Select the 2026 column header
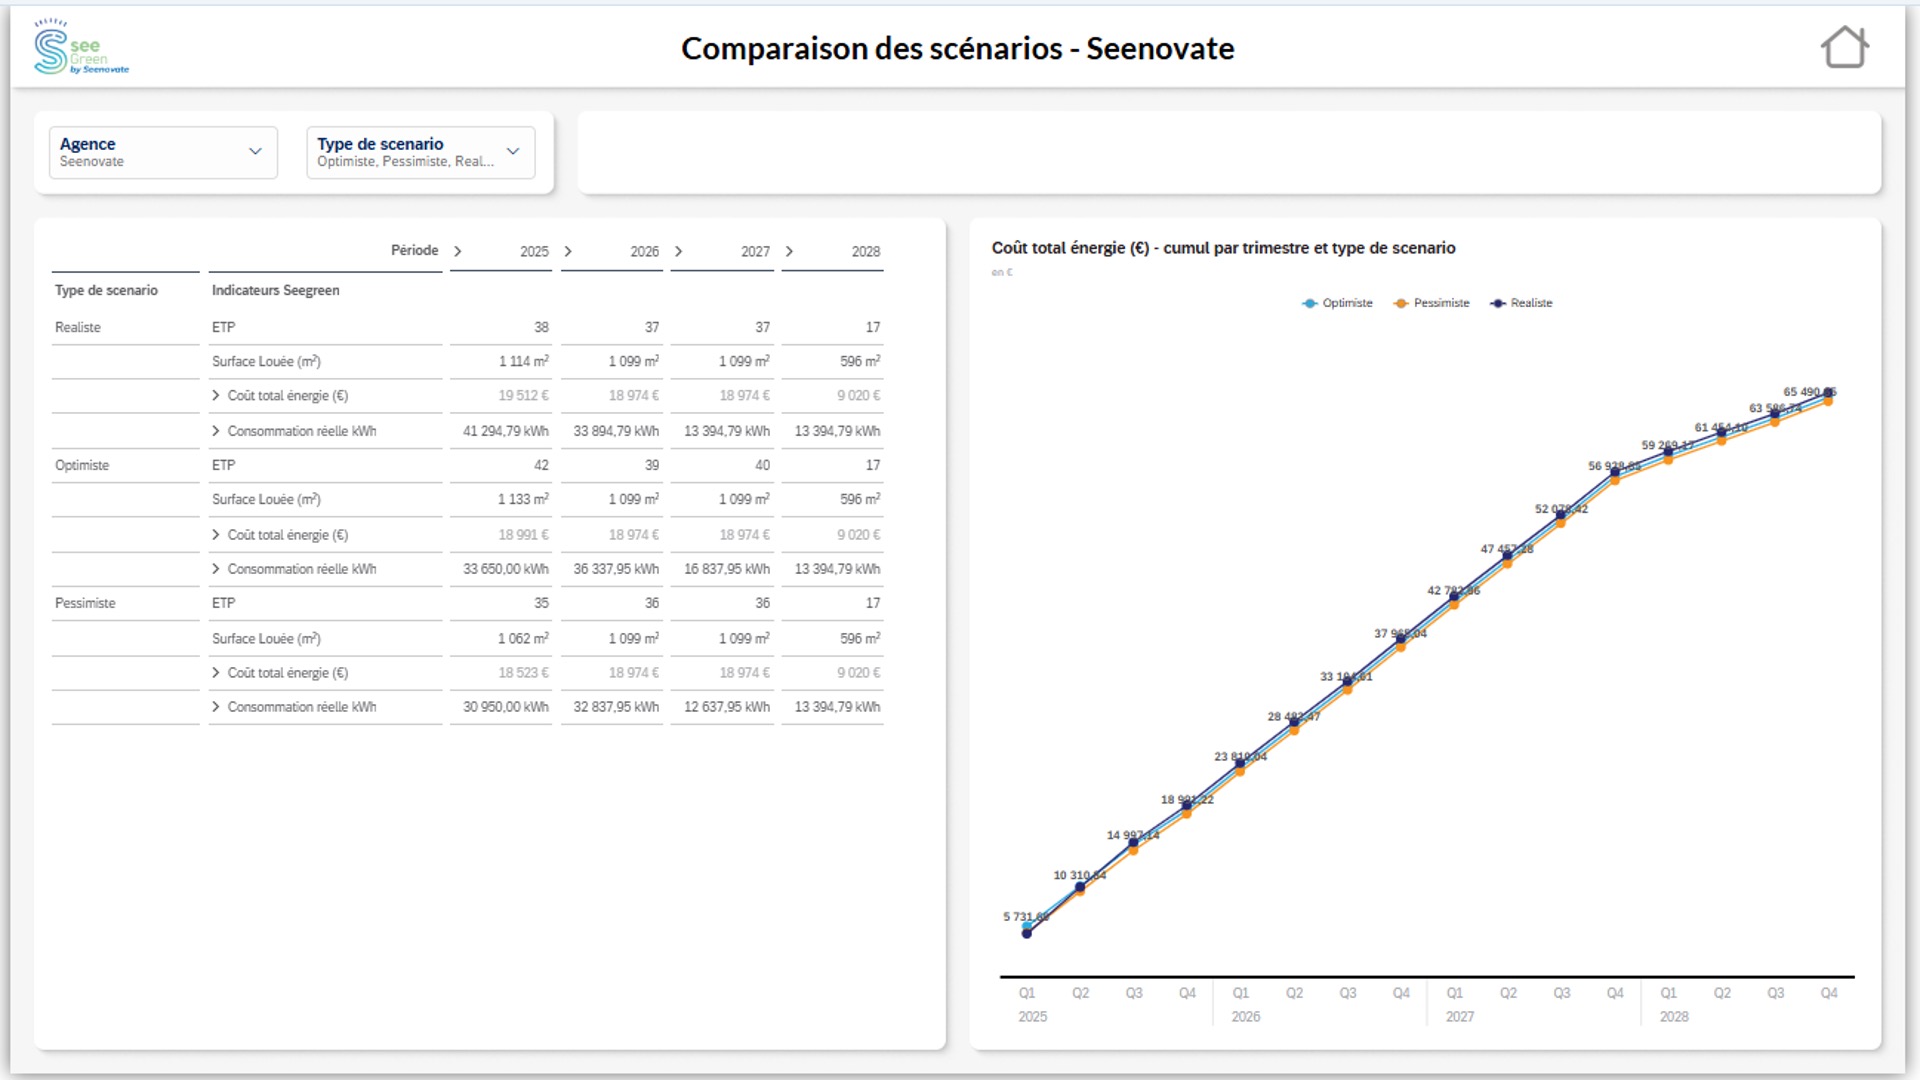This screenshot has height=1080, width=1920. [644, 252]
